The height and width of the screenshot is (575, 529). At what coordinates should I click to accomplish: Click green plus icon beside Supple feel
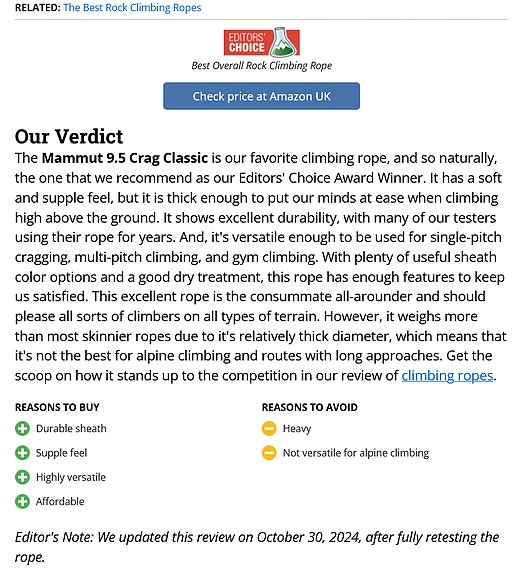(x=22, y=453)
